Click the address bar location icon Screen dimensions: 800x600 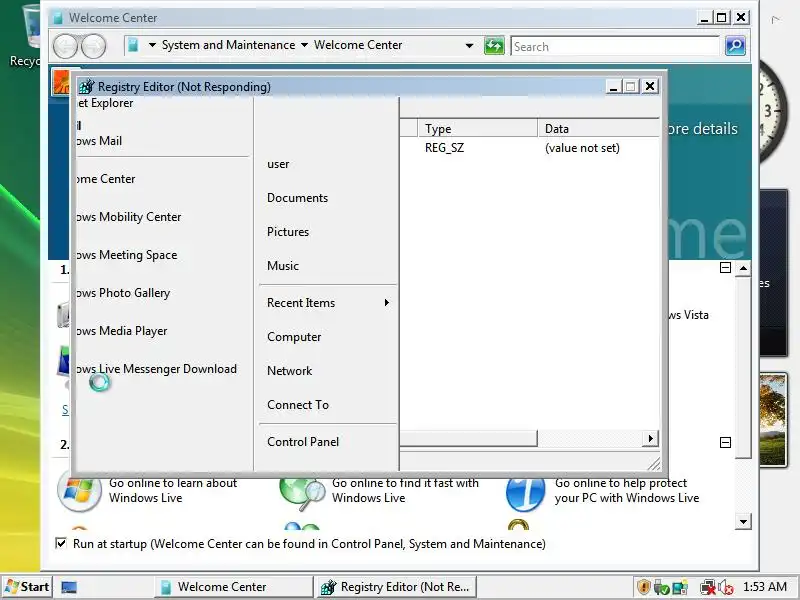133,45
